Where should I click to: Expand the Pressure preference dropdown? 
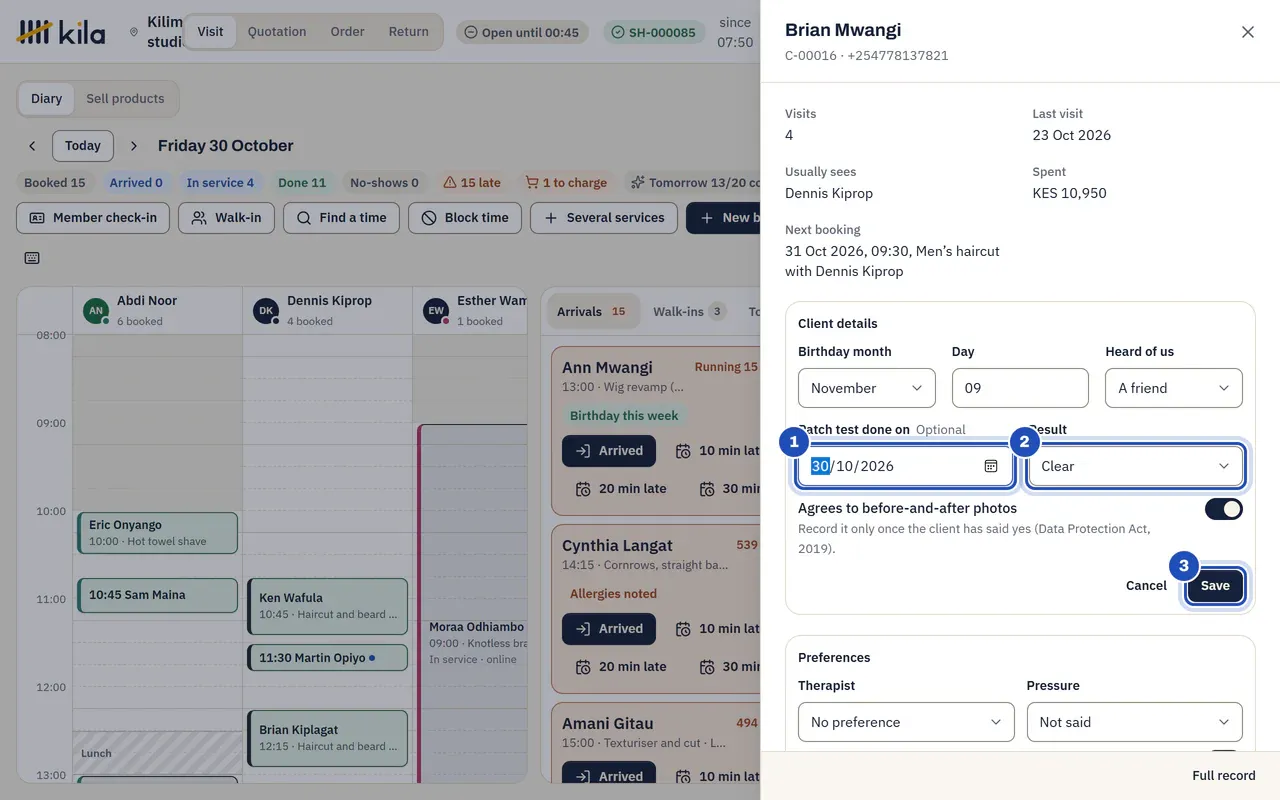tap(1135, 722)
